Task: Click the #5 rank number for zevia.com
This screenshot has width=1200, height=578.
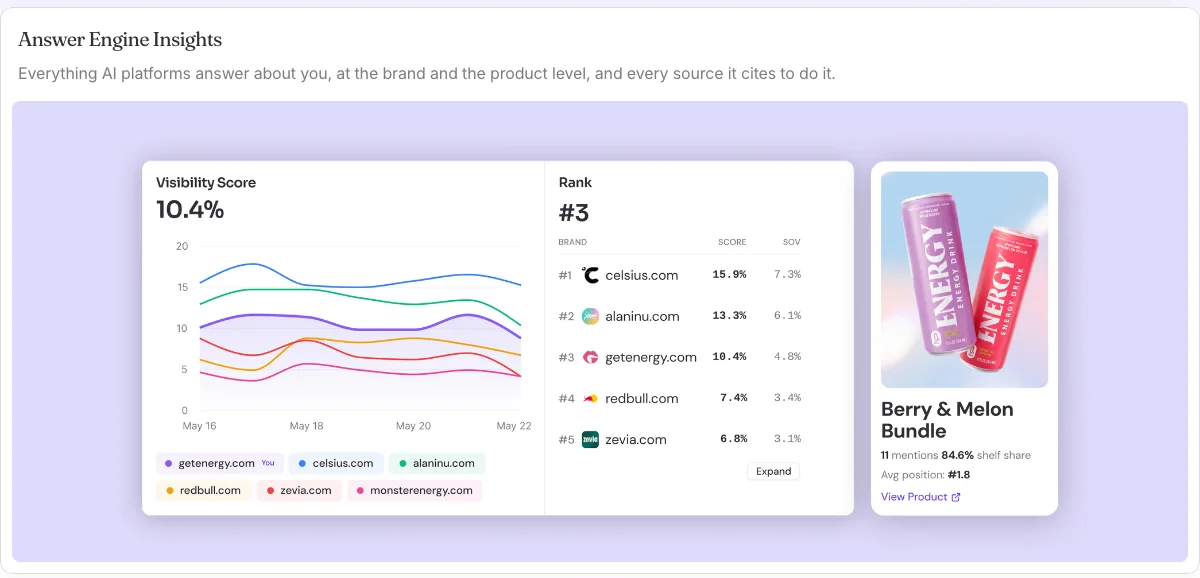Action: (x=566, y=439)
